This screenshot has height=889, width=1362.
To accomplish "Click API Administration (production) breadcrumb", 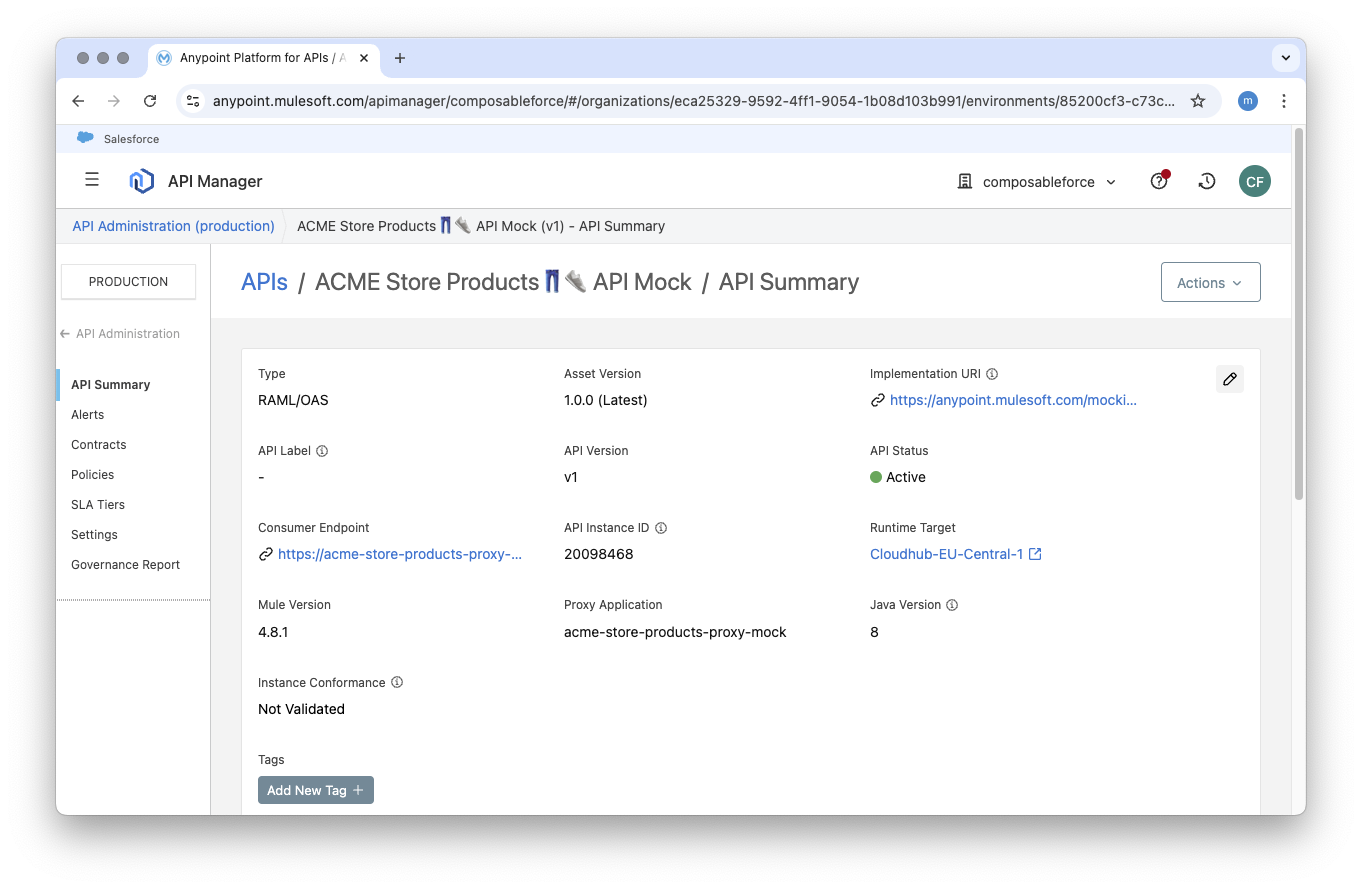I will [173, 226].
